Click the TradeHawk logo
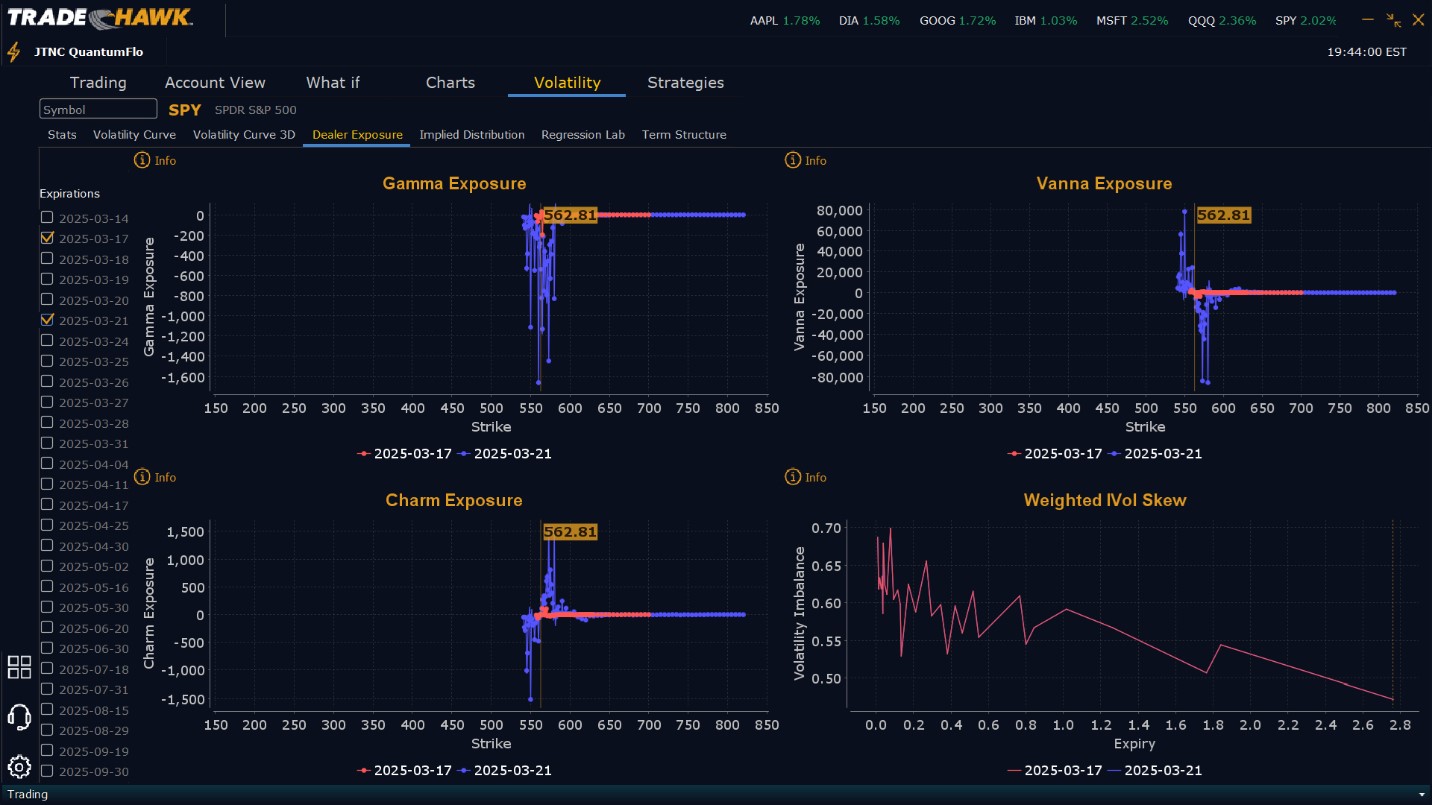Viewport: 1432px width, 805px height. (100, 18)
